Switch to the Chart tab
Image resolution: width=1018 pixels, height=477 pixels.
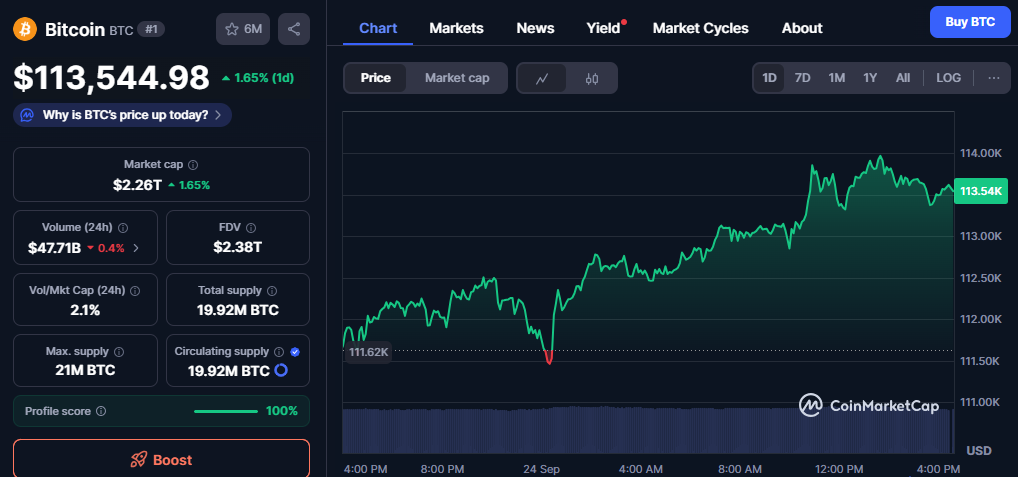pyautogui.click(x=378, y=29)
